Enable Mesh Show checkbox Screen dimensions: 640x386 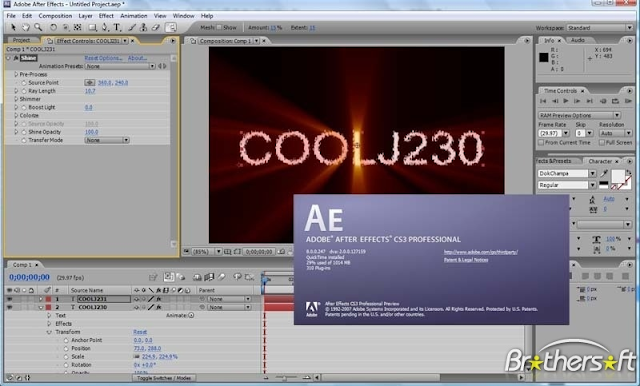coord(219,28)
